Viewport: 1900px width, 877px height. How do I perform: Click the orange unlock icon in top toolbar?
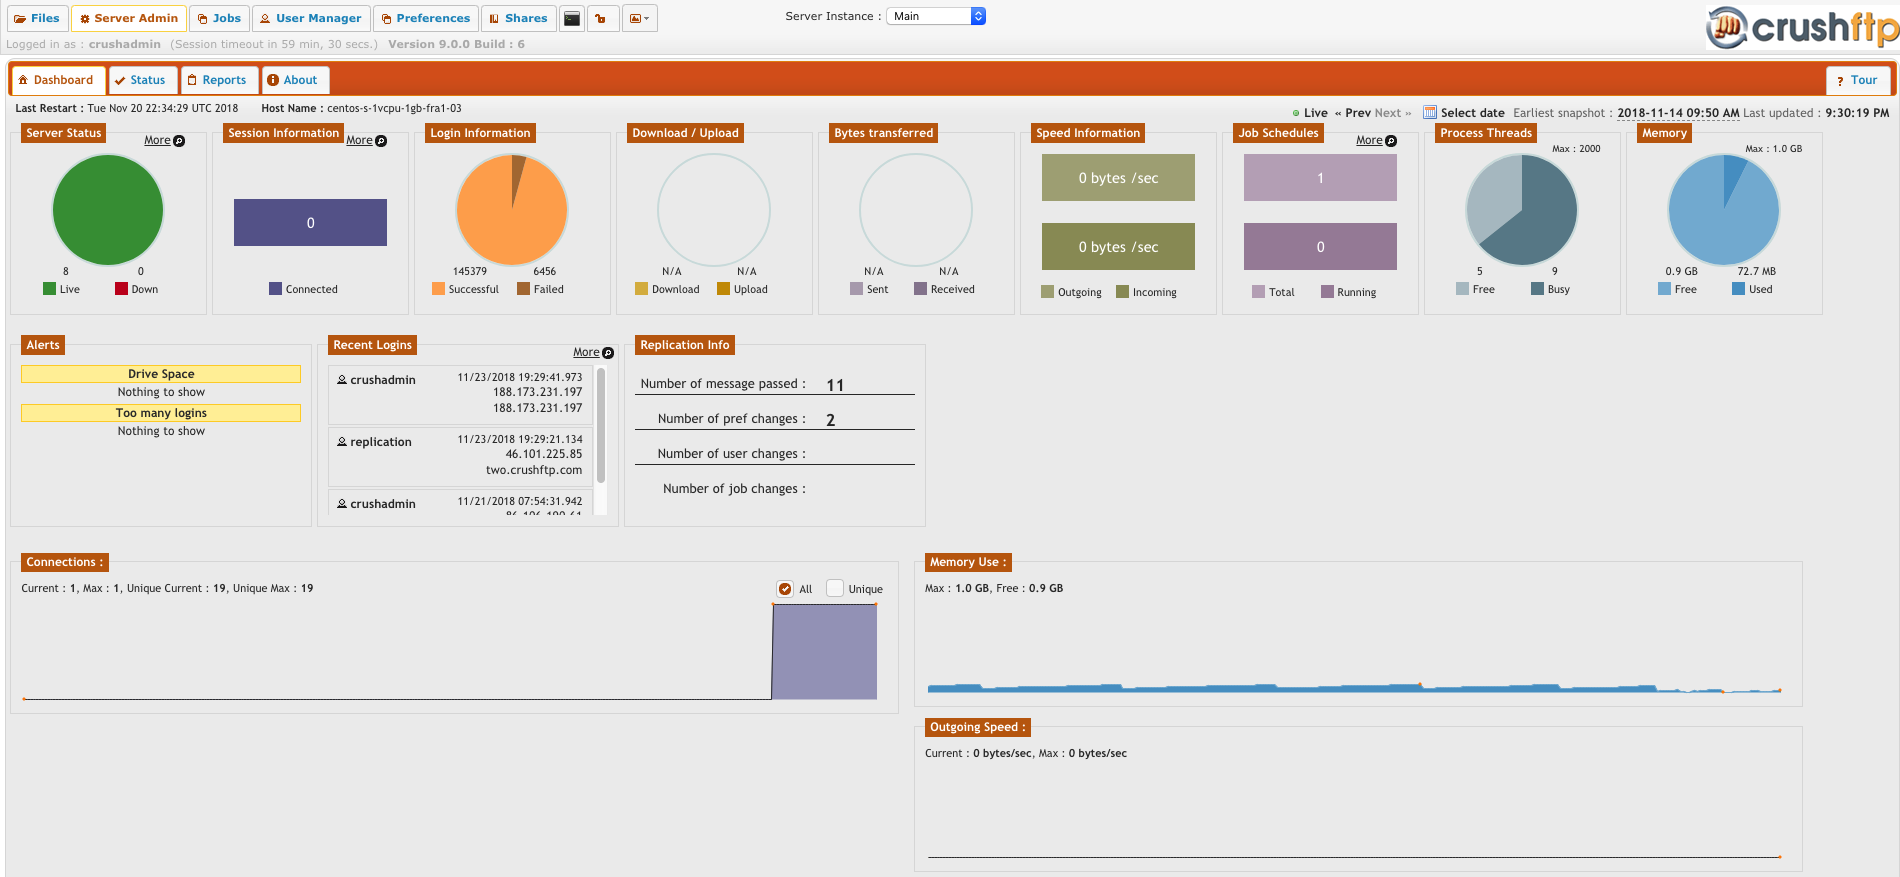602,18
